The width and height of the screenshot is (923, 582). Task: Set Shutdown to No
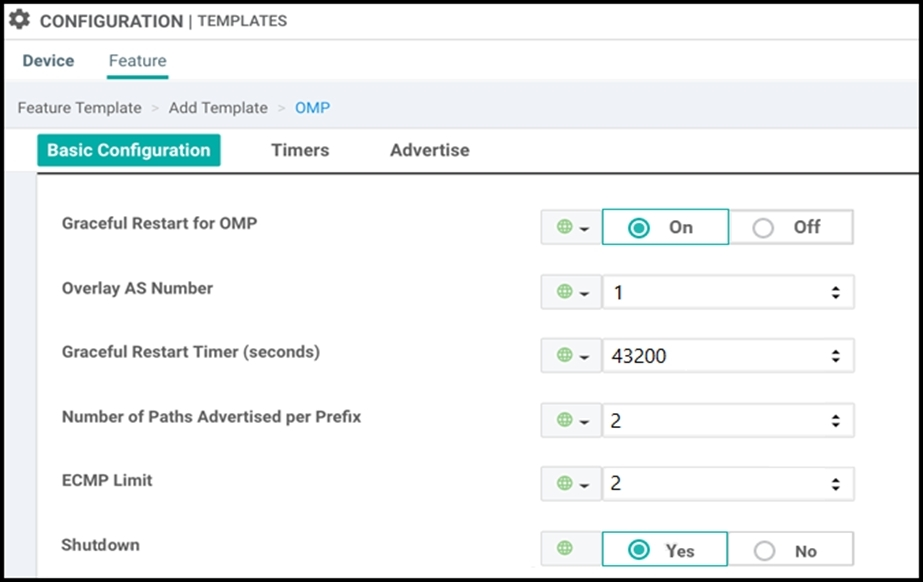(790, 550)
